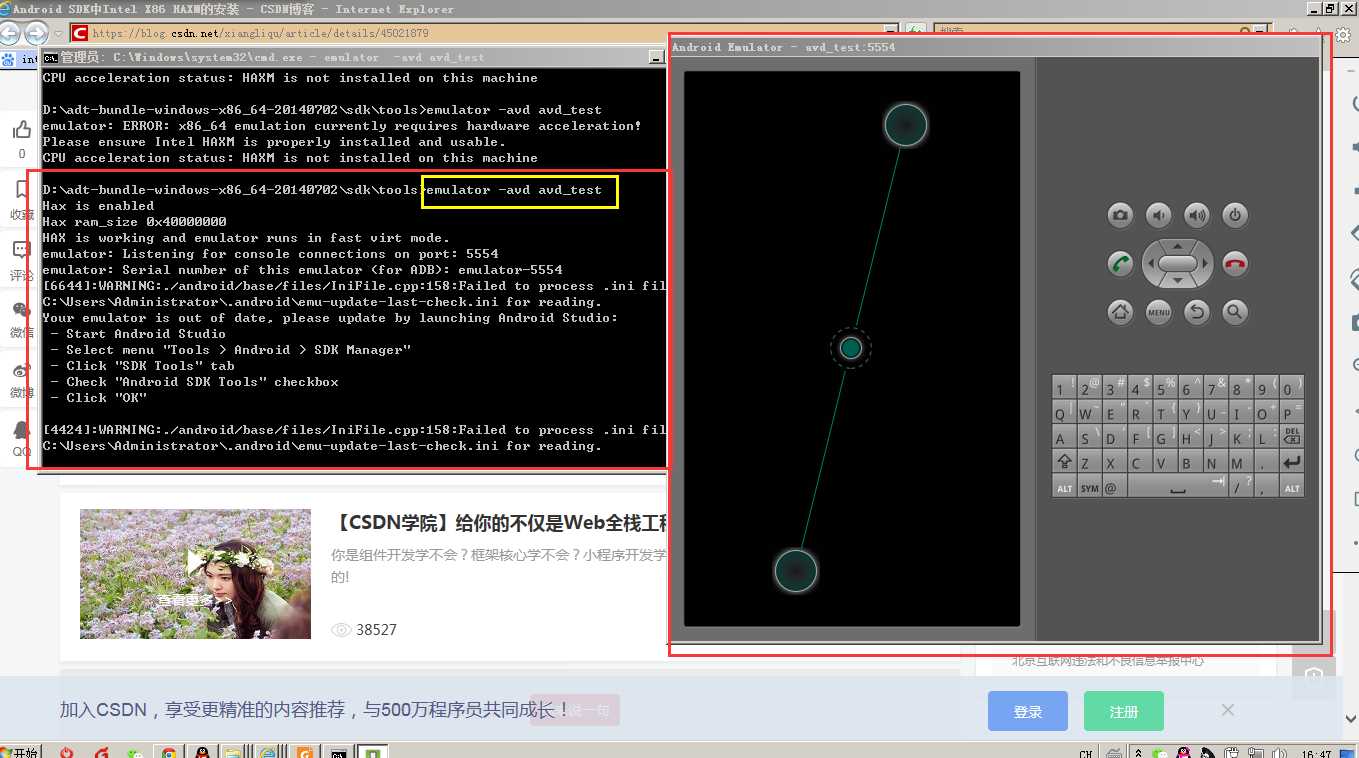Click the Internet Explorer back button
1359x758 pixels.
coord(11,33)
